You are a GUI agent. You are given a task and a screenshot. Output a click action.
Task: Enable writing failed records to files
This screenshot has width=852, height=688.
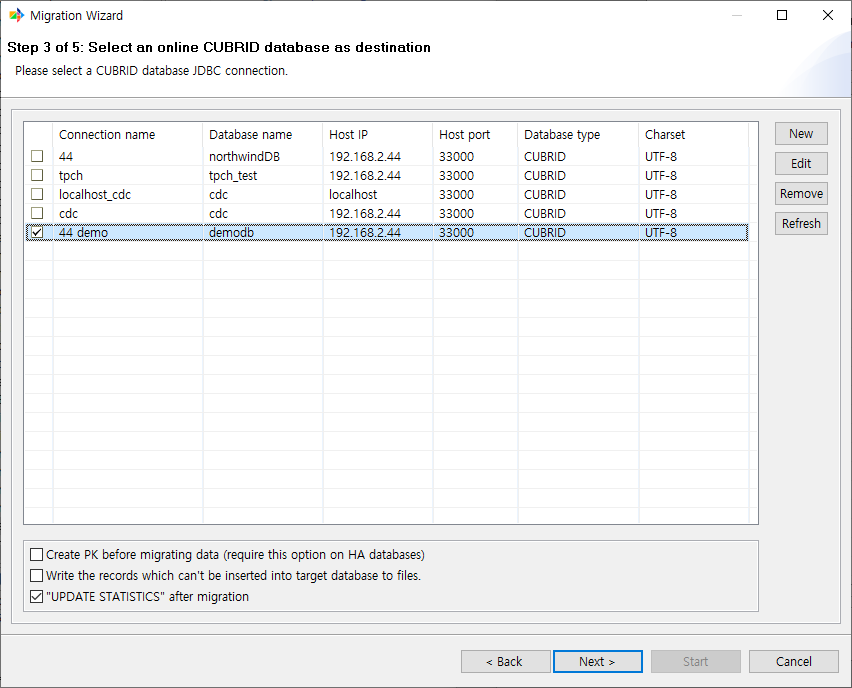37,576
